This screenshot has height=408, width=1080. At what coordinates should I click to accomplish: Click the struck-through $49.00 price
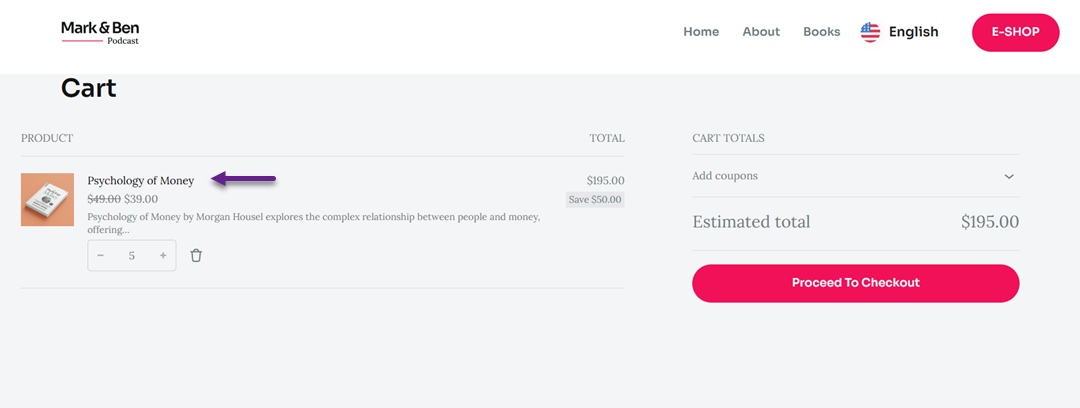pyautogui.click(x=104, y=199)
